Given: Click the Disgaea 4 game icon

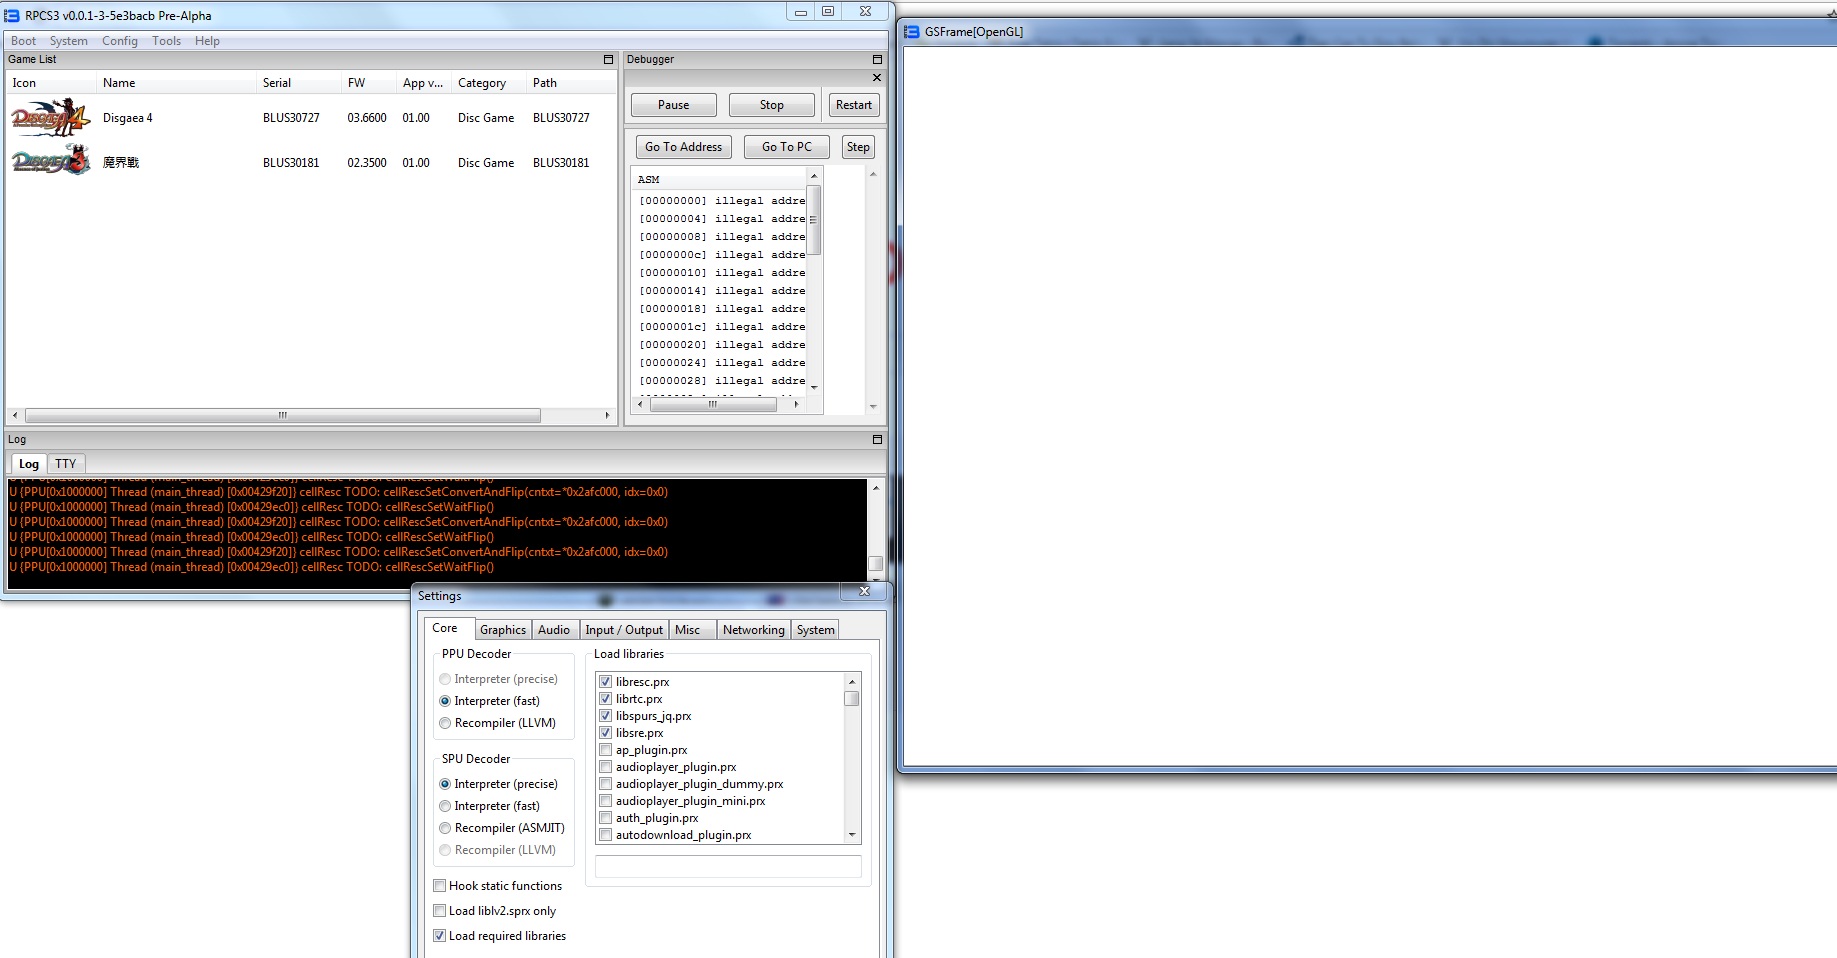Looking at the screenshot, I should [x=50, y=118].
